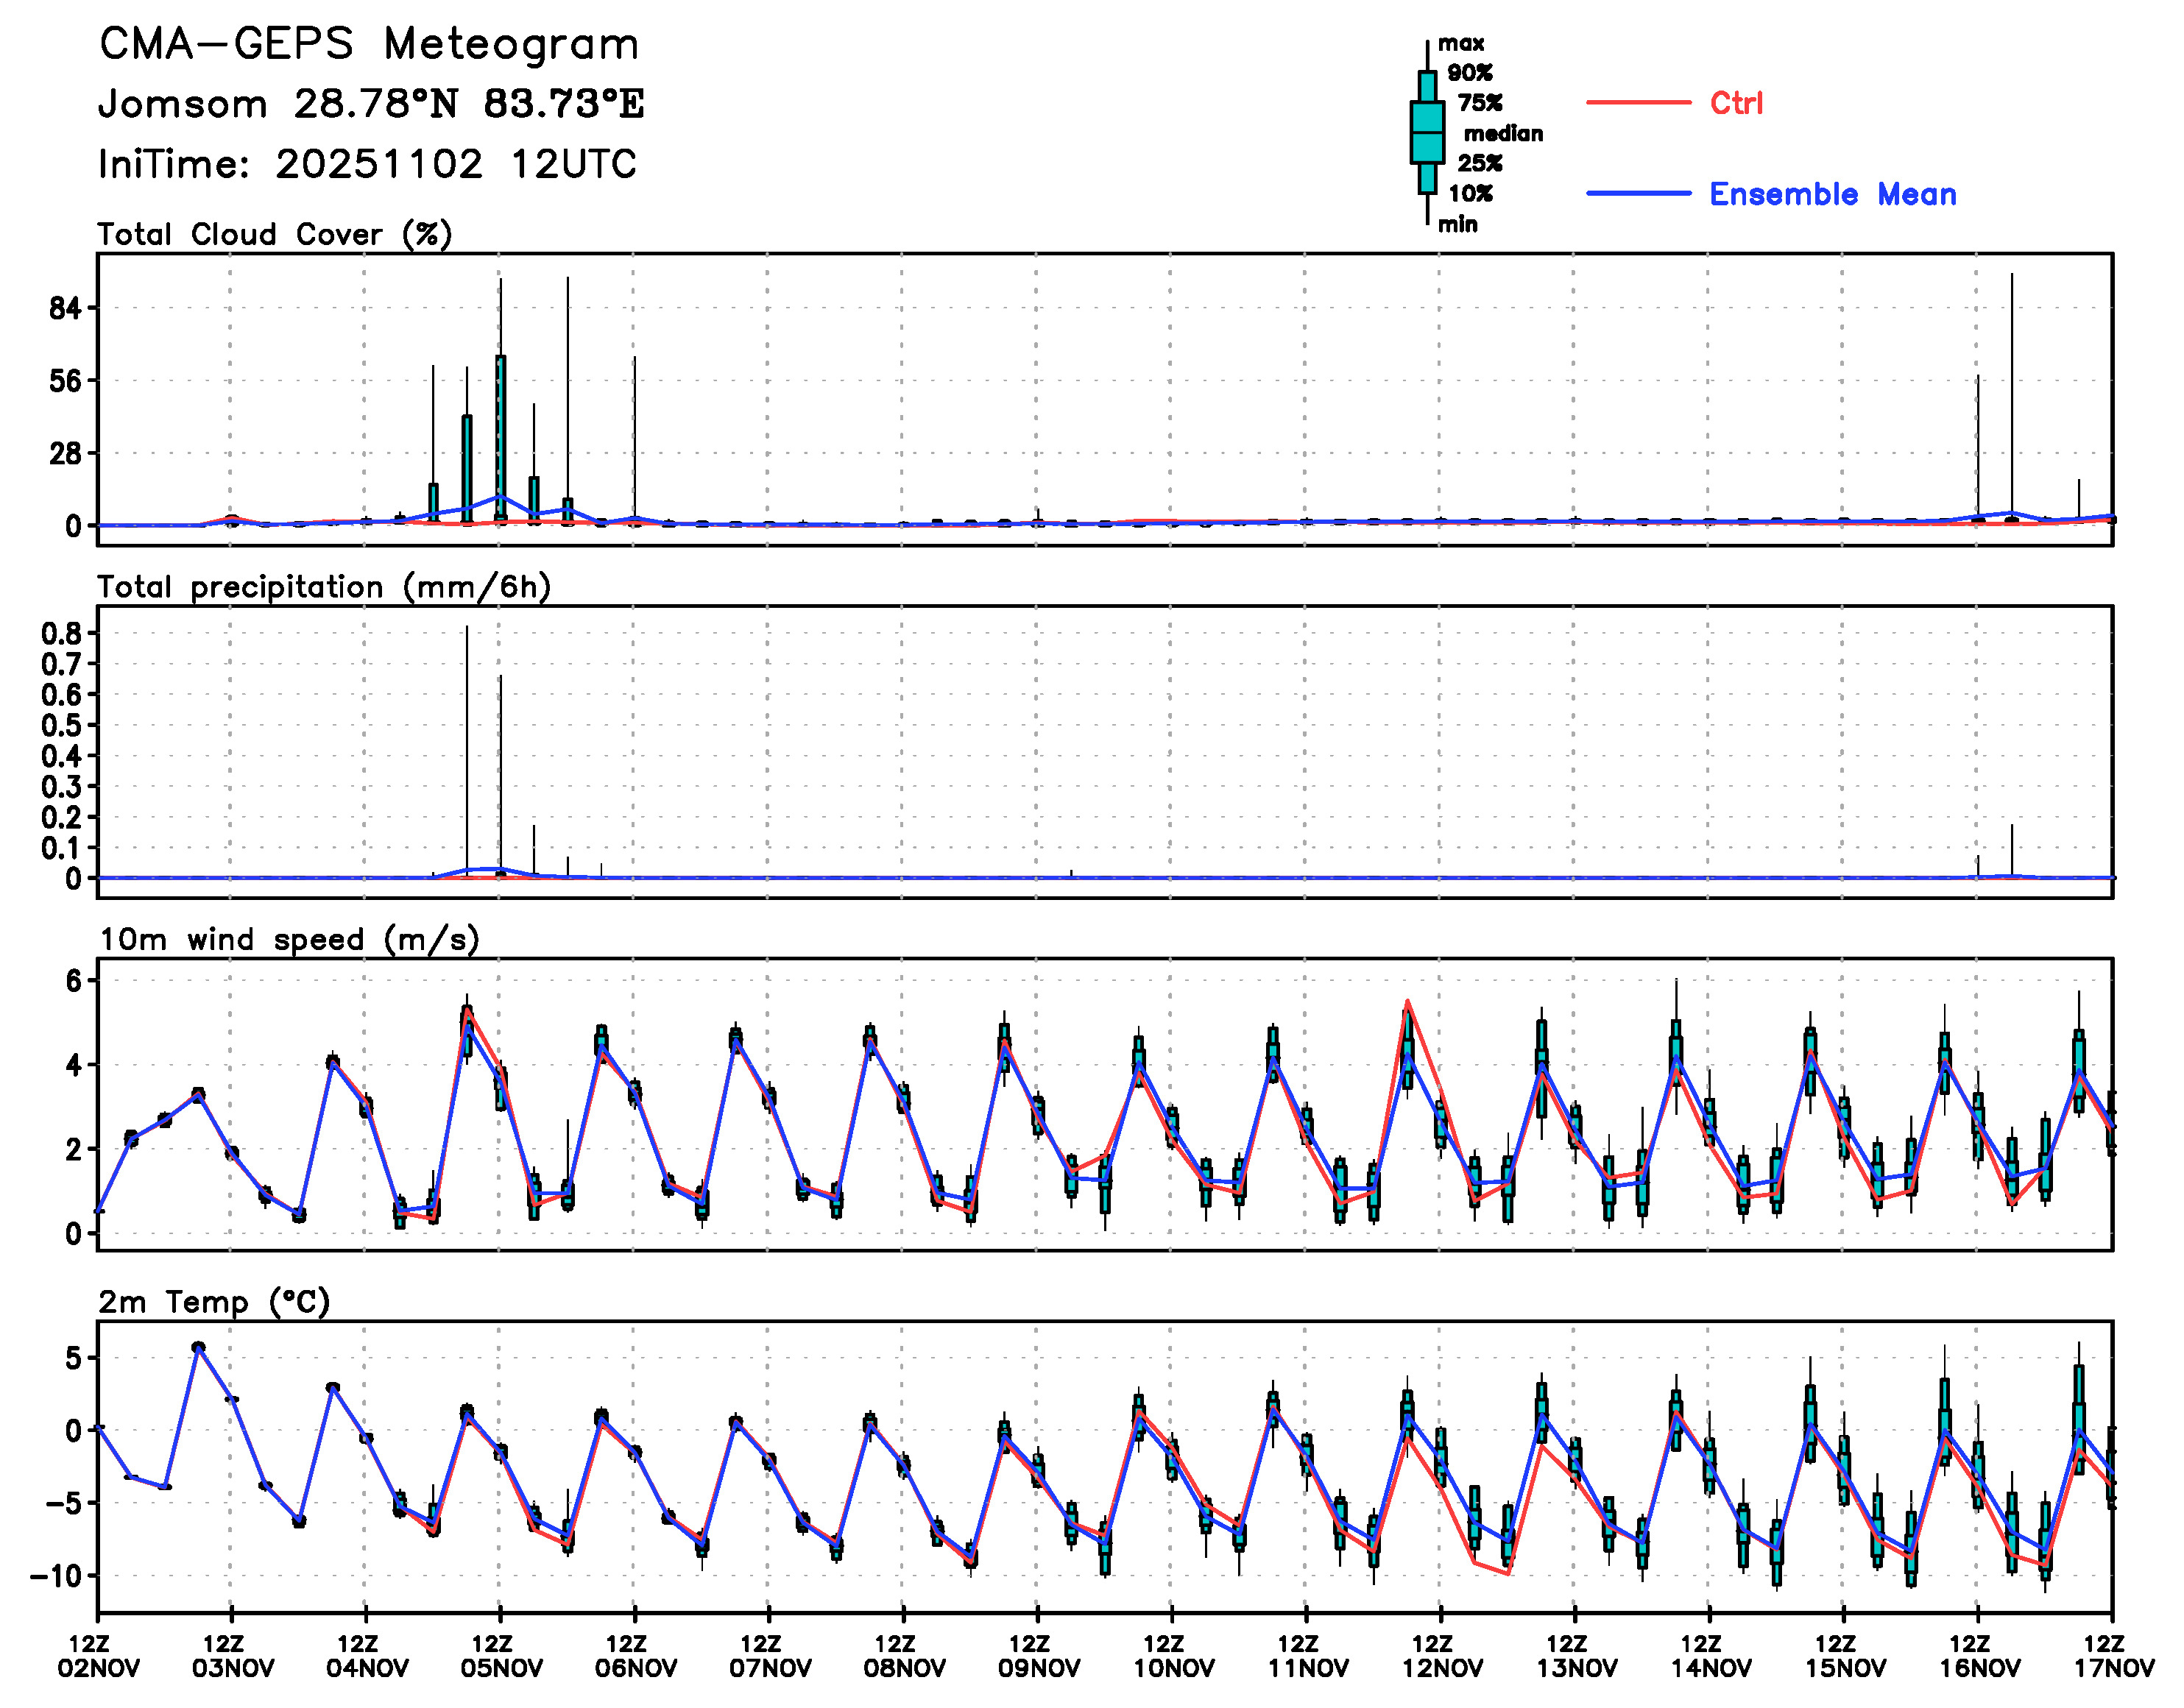2184x1708 pixels.
Task: Click the Ctrl legend text
Action: pyautogui.click(x=1736, y=103)
